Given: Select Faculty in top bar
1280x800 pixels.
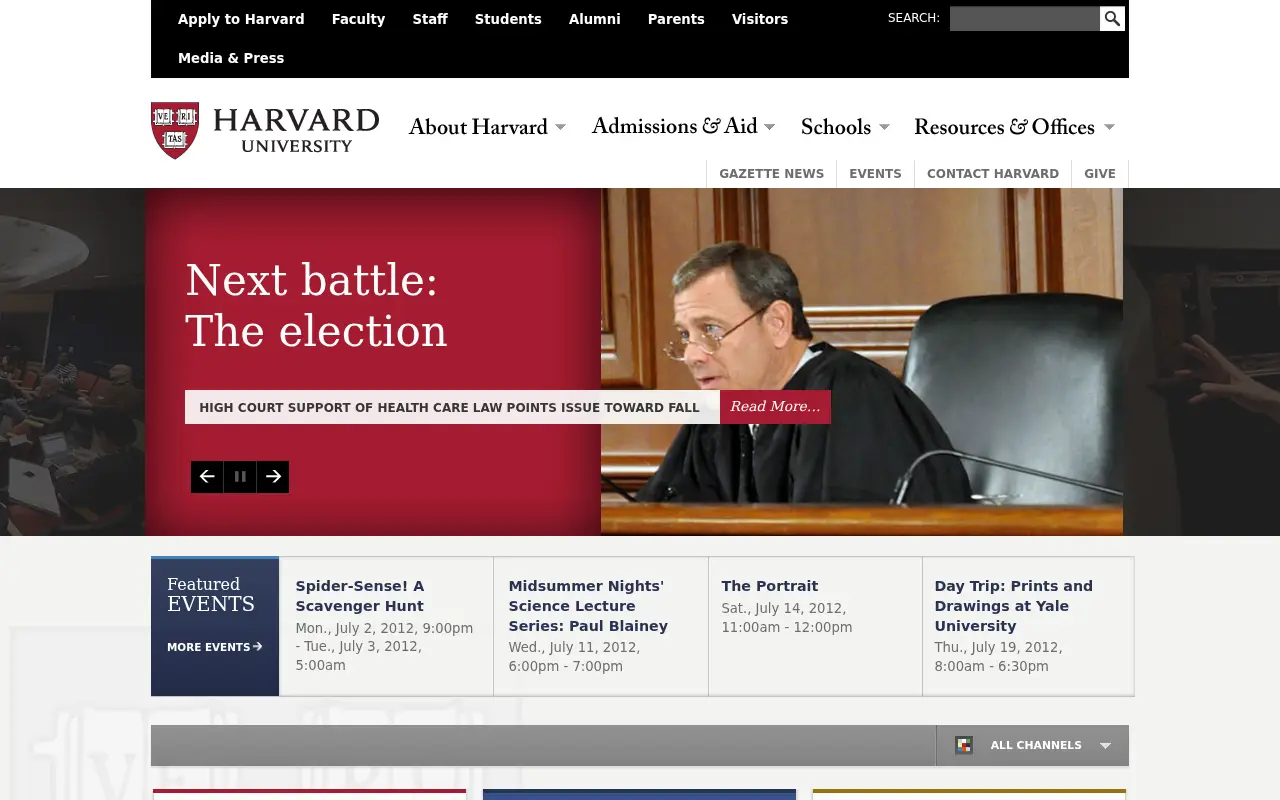Looking at the screenshot, I should click(x=358, y=19).
